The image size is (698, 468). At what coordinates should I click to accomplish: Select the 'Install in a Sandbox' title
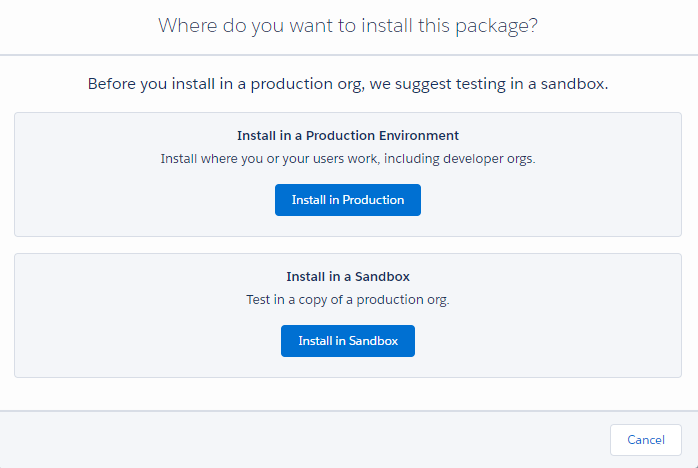[348, 277]
